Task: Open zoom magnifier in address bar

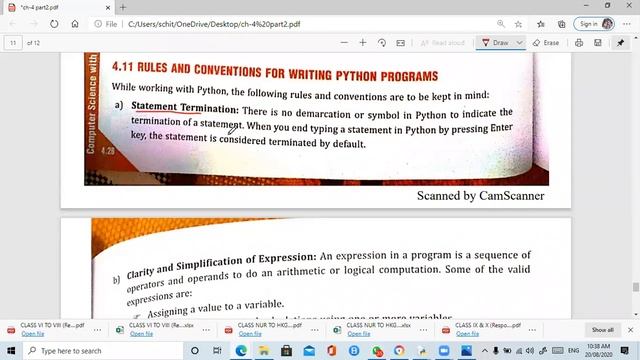Action: [x=501, y=24]
